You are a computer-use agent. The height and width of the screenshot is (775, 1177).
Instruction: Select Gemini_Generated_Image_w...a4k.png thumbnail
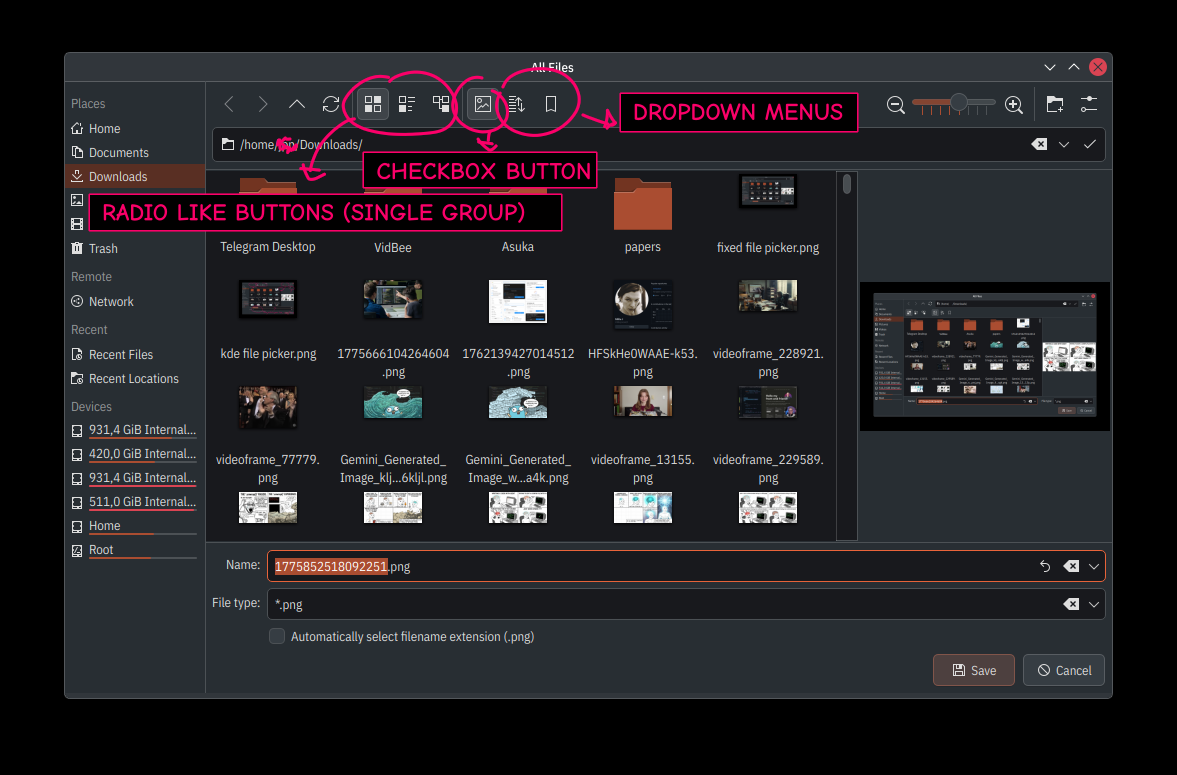[x=518, y=403]
